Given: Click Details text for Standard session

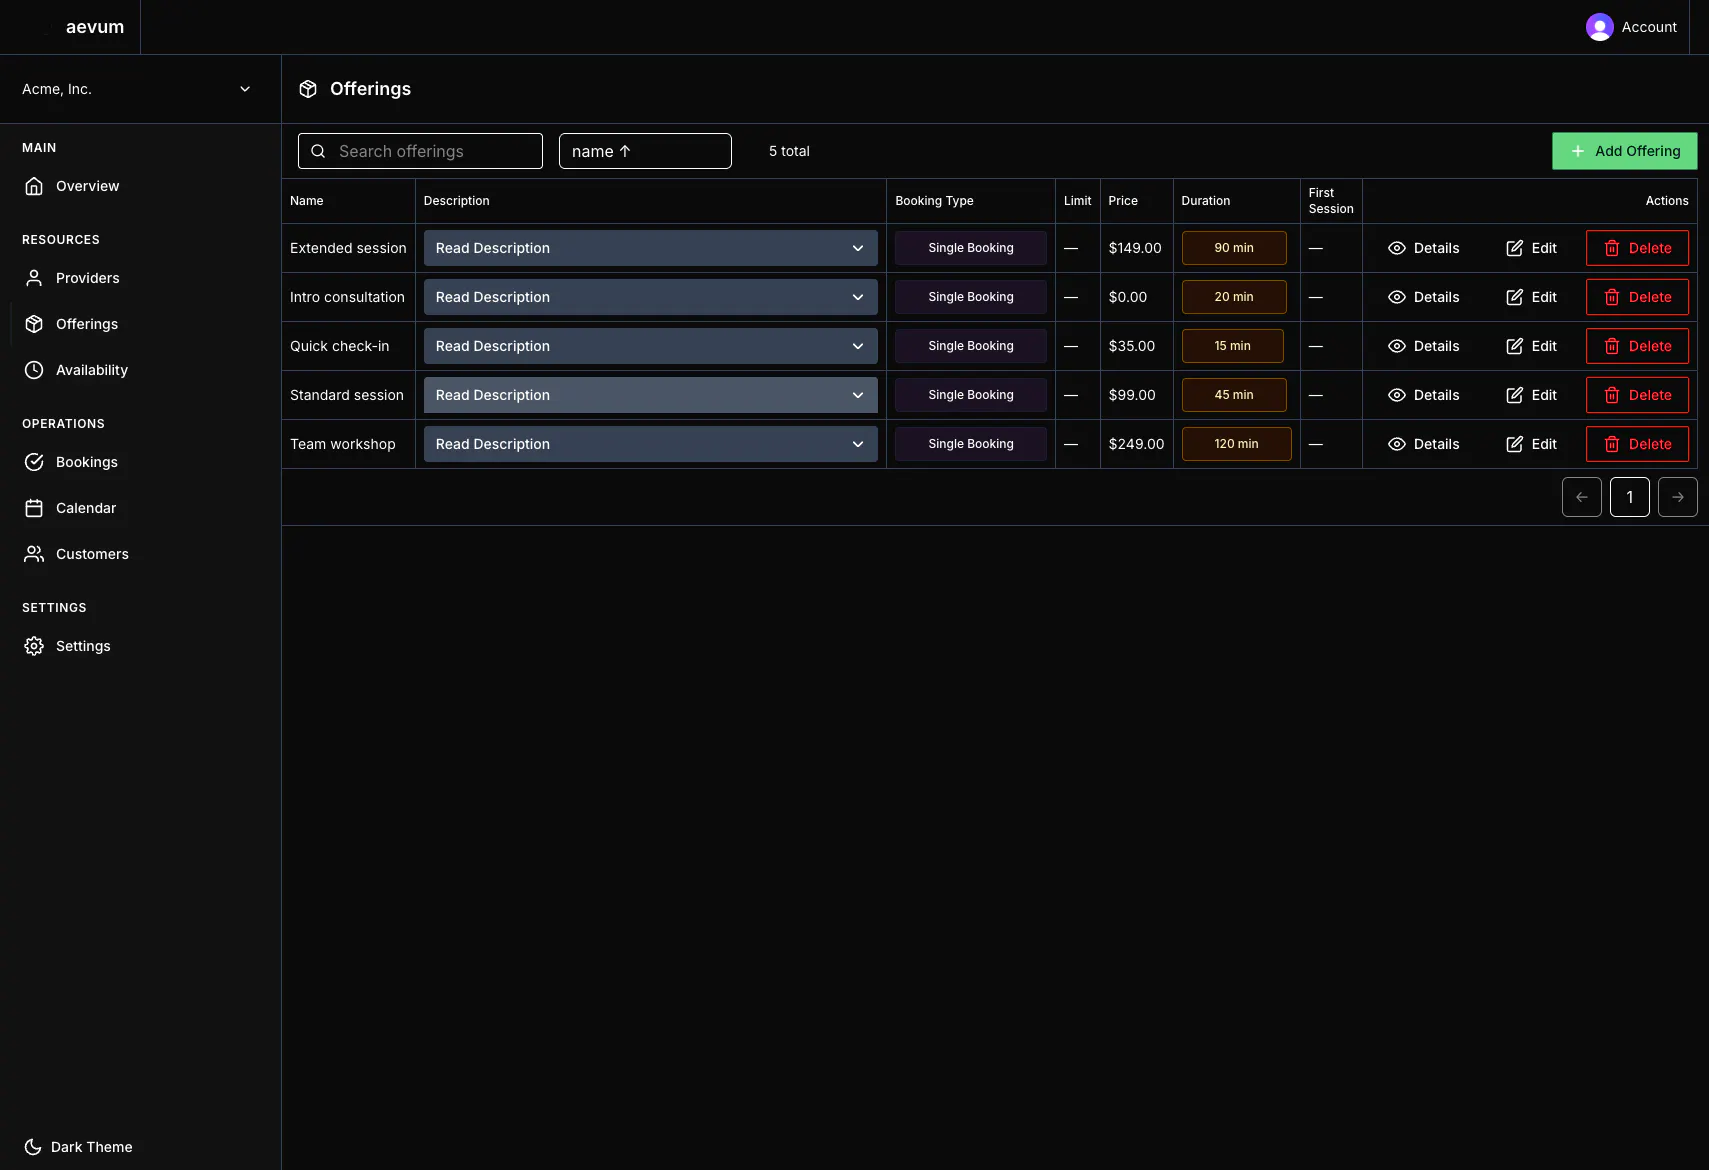Looking at the screenshot, I should coord(1437,395).
